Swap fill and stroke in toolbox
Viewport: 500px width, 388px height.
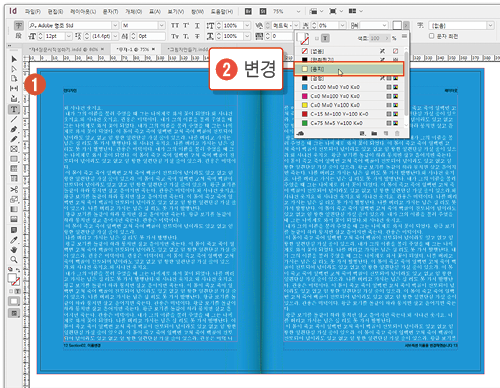tap(18, 269)
